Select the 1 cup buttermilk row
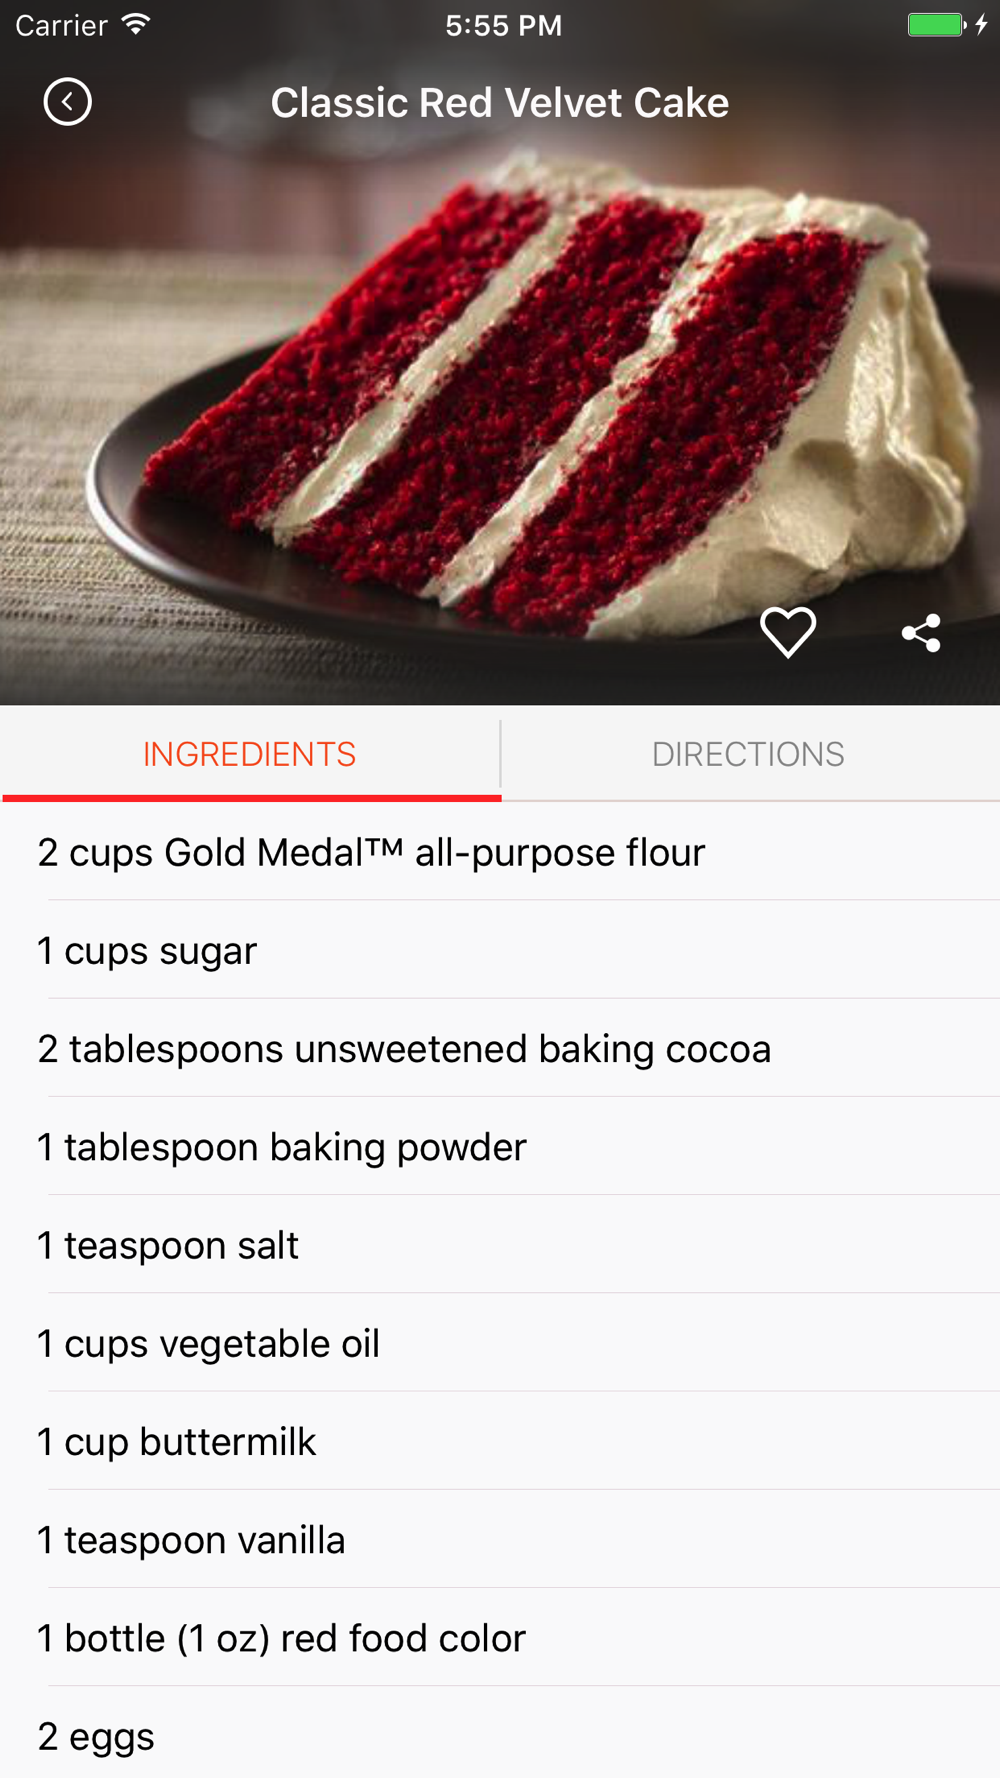1000x1778 pixels. pyautogui.click(x=500, y=1441)
